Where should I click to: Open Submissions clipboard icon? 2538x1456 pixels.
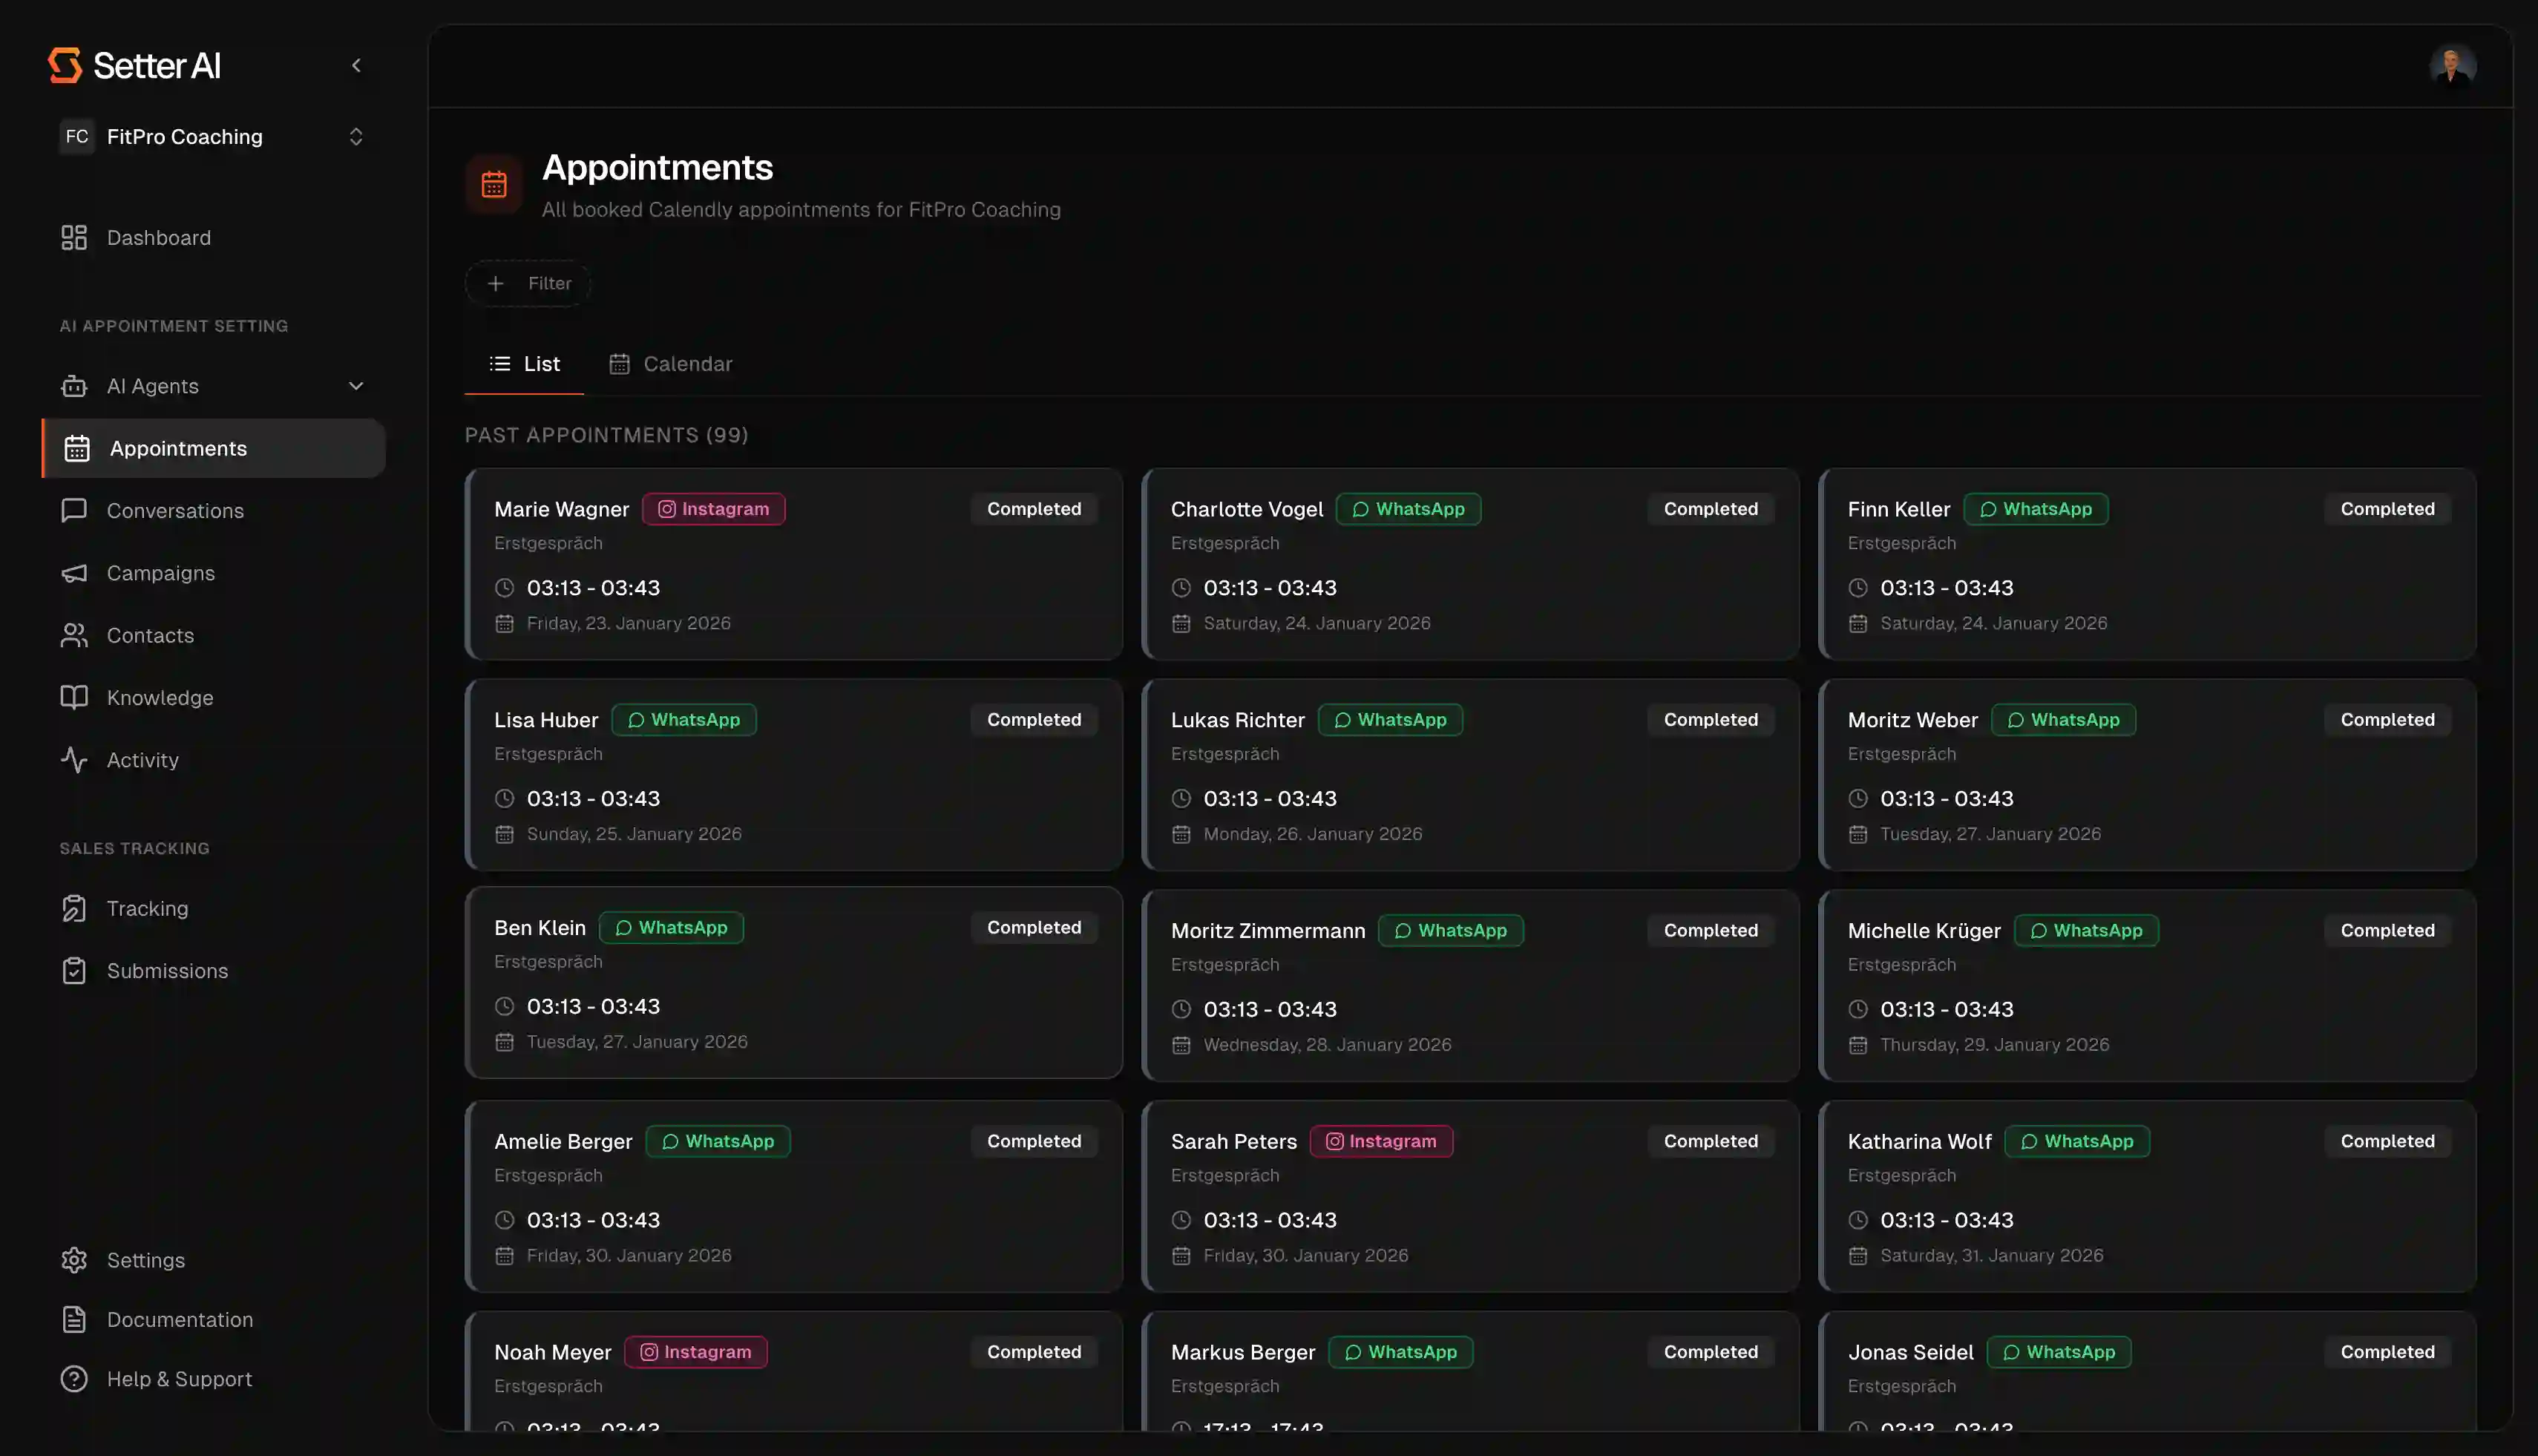[x=74, y=971]
